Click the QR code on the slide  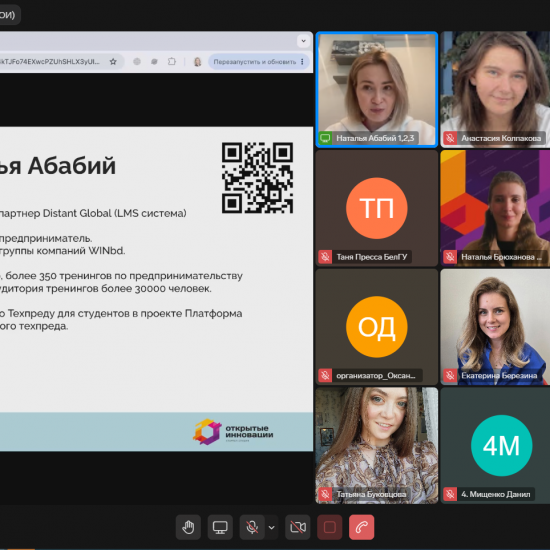click(x=257, y=178)
